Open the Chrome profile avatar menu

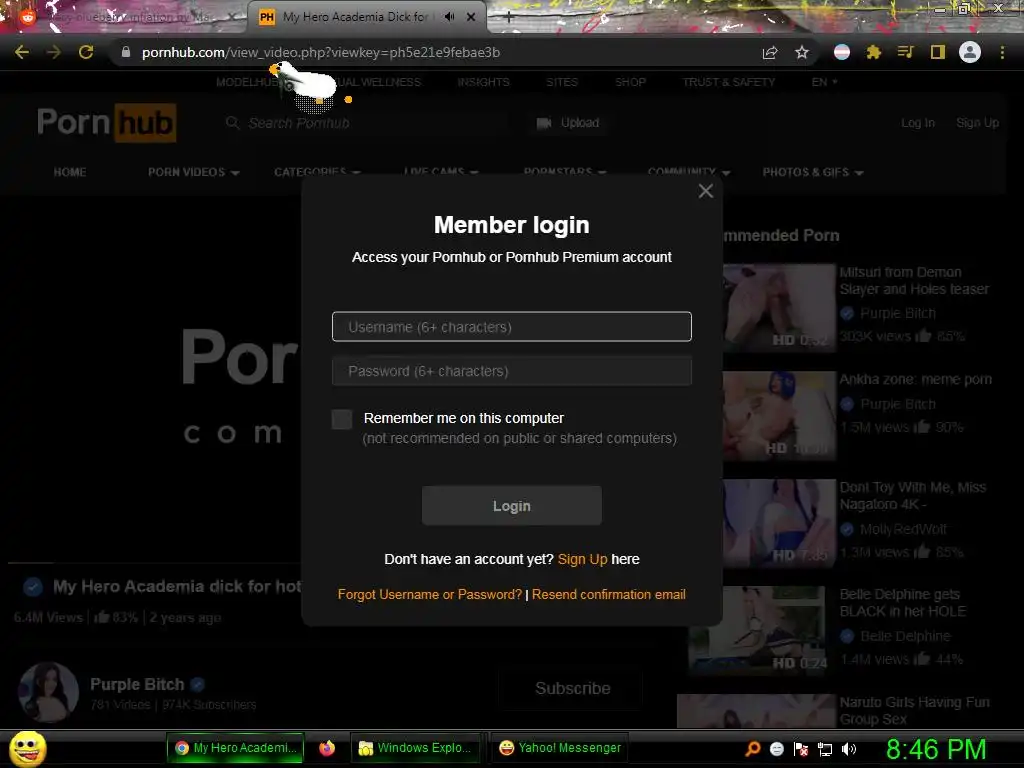[970, 52]
